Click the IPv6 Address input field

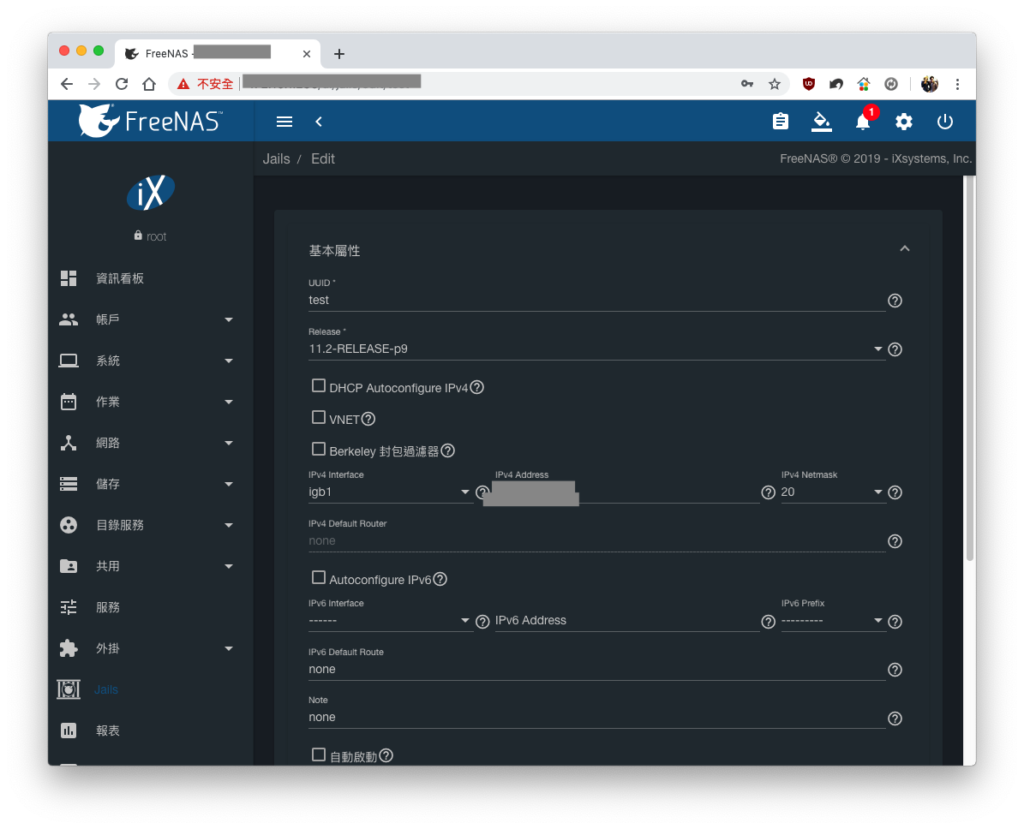tap(626, 621)
